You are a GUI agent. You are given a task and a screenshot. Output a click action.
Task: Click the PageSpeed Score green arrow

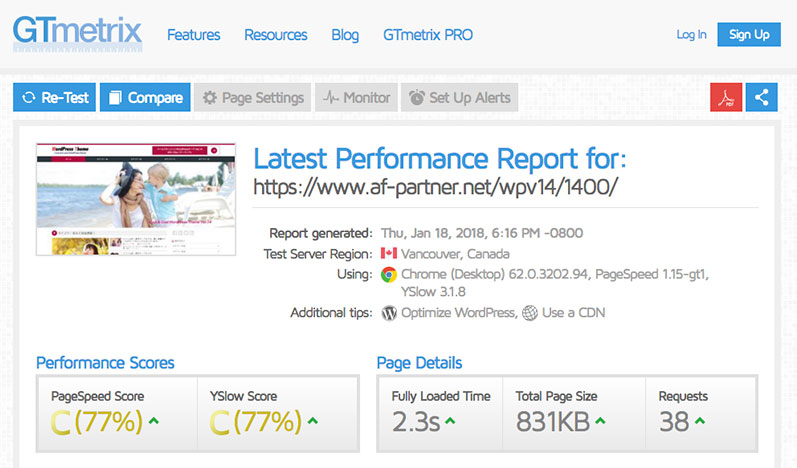click(154, 421)
